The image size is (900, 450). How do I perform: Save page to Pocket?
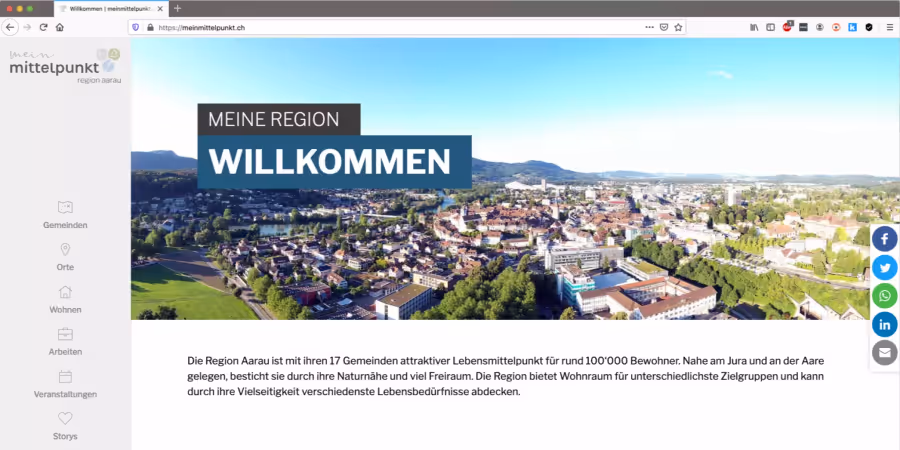(664, 27)
